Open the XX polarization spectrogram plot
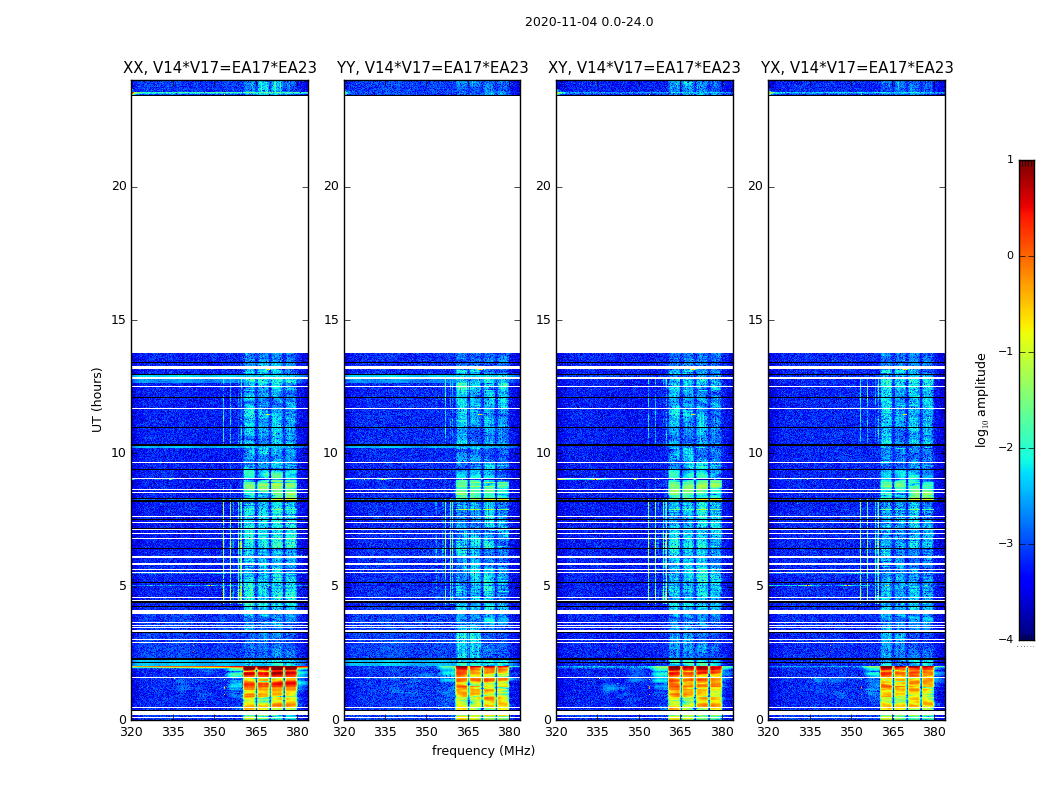1050x800 pixels. 219,400
